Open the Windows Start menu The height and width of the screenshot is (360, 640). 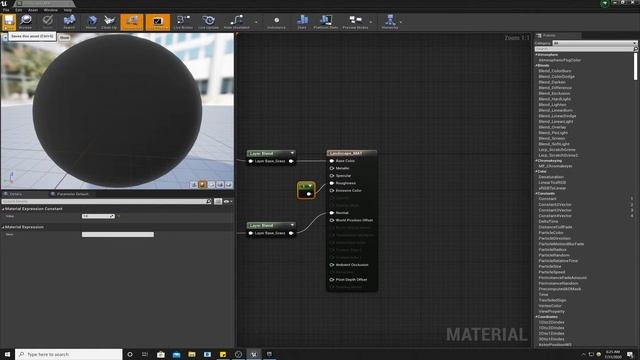pyautogui.click(x=7, y=354)
